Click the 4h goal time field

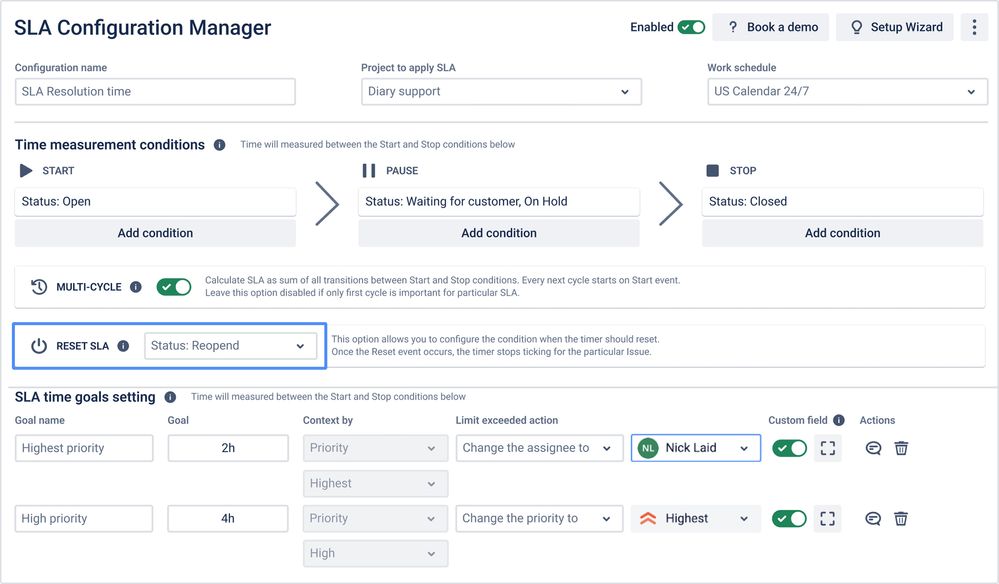(228, 518)
